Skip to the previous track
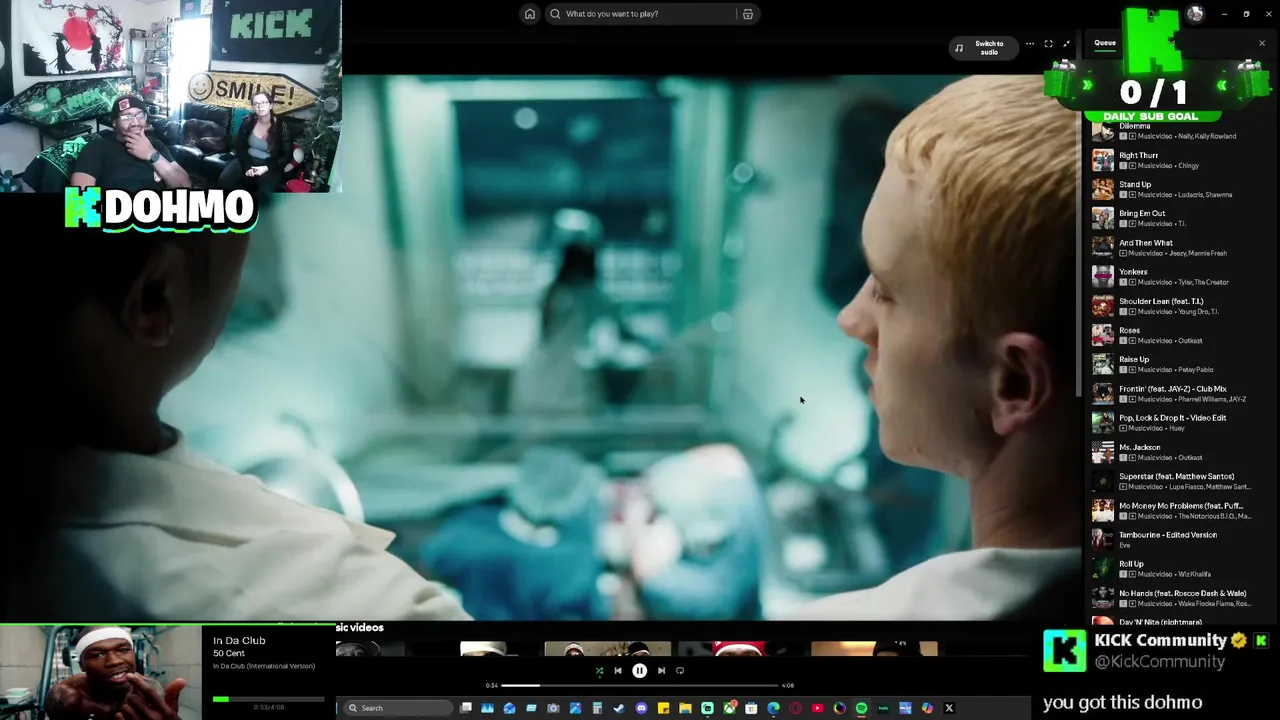1280x720 pixels. click(618, 671)
